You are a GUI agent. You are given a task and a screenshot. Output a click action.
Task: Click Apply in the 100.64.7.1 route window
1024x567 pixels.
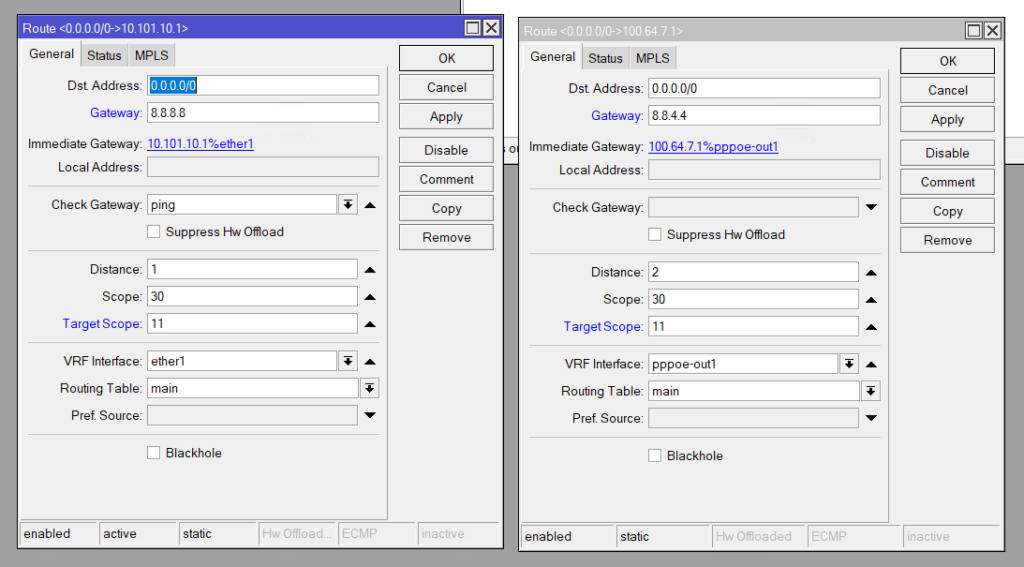(947, 120)
